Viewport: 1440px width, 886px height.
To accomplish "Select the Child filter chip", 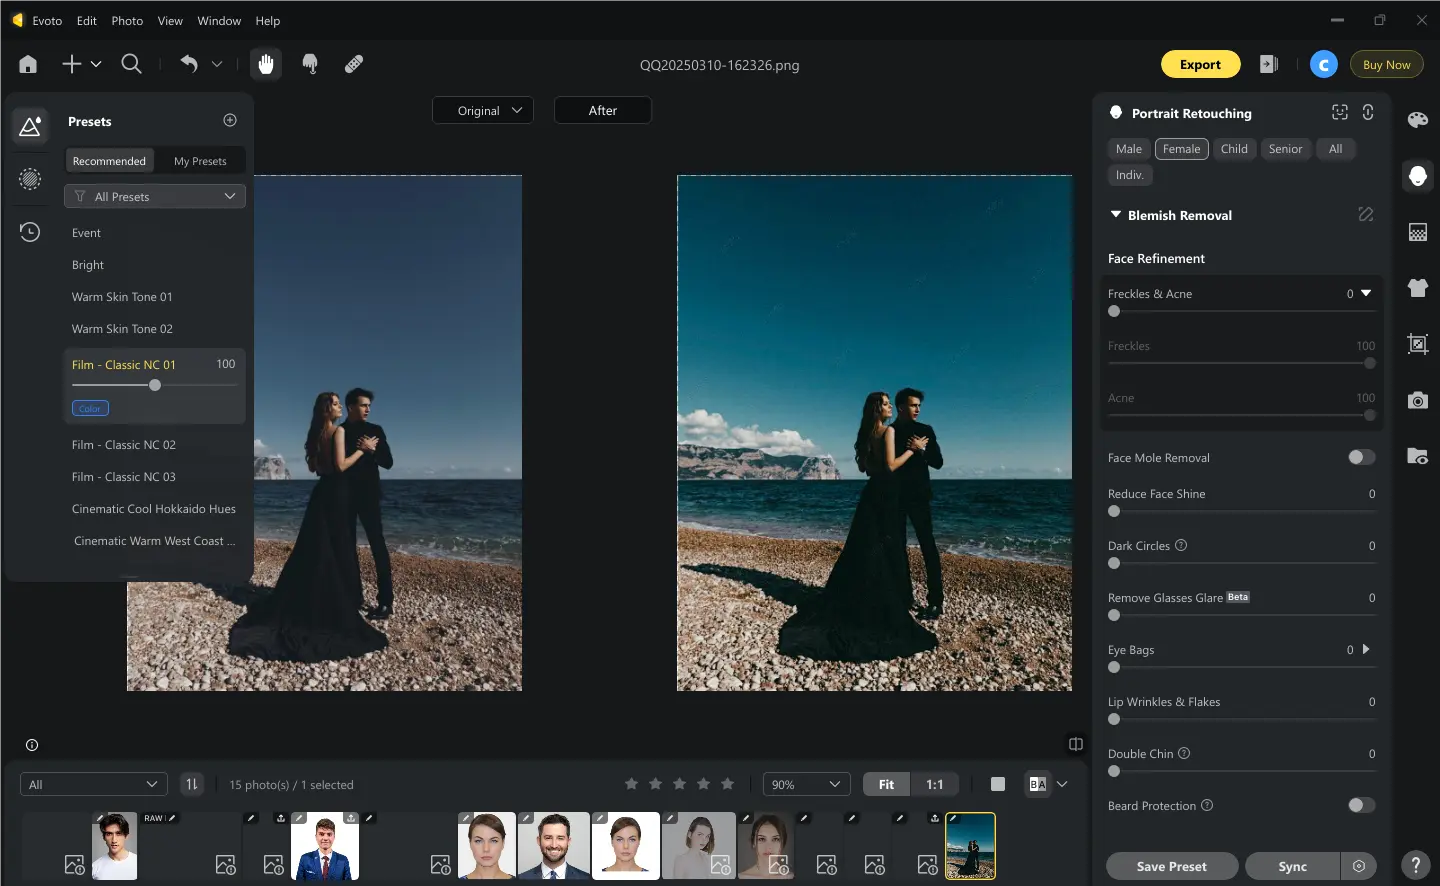I will (1234, 149).
